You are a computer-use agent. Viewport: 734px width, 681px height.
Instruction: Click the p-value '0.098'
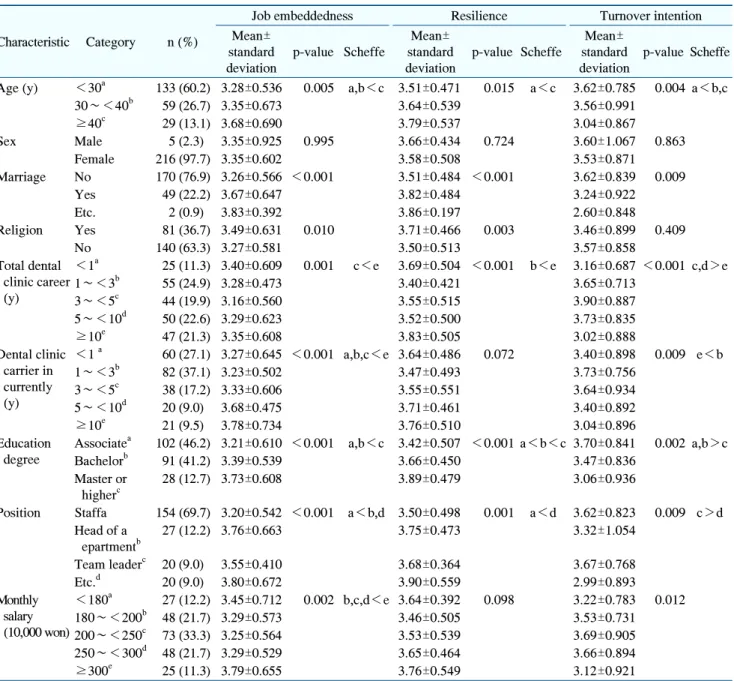pos(499,600)
